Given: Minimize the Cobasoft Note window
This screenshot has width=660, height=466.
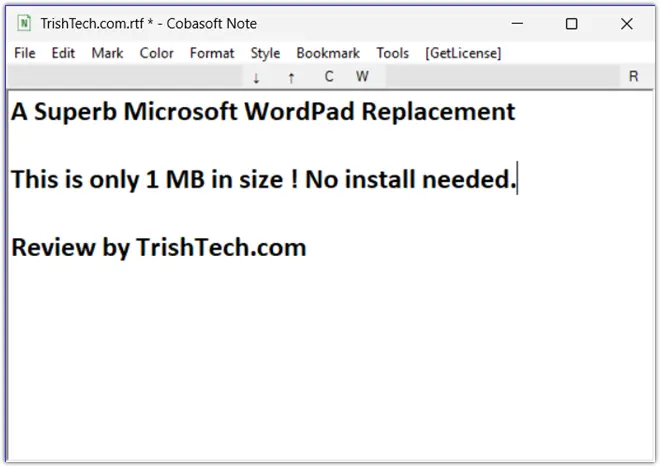Looking at the screenshot, I should coord(517,23).
